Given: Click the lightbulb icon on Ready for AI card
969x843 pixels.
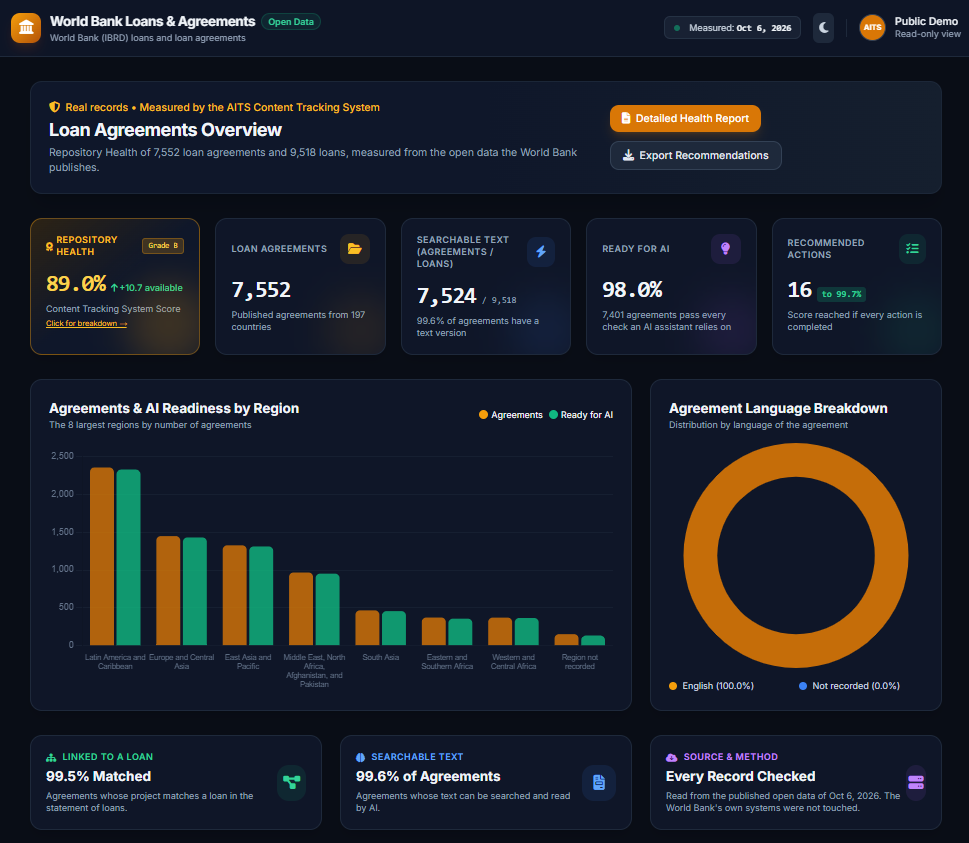Looking at the screenshot, I should click(x=726, y=249).
